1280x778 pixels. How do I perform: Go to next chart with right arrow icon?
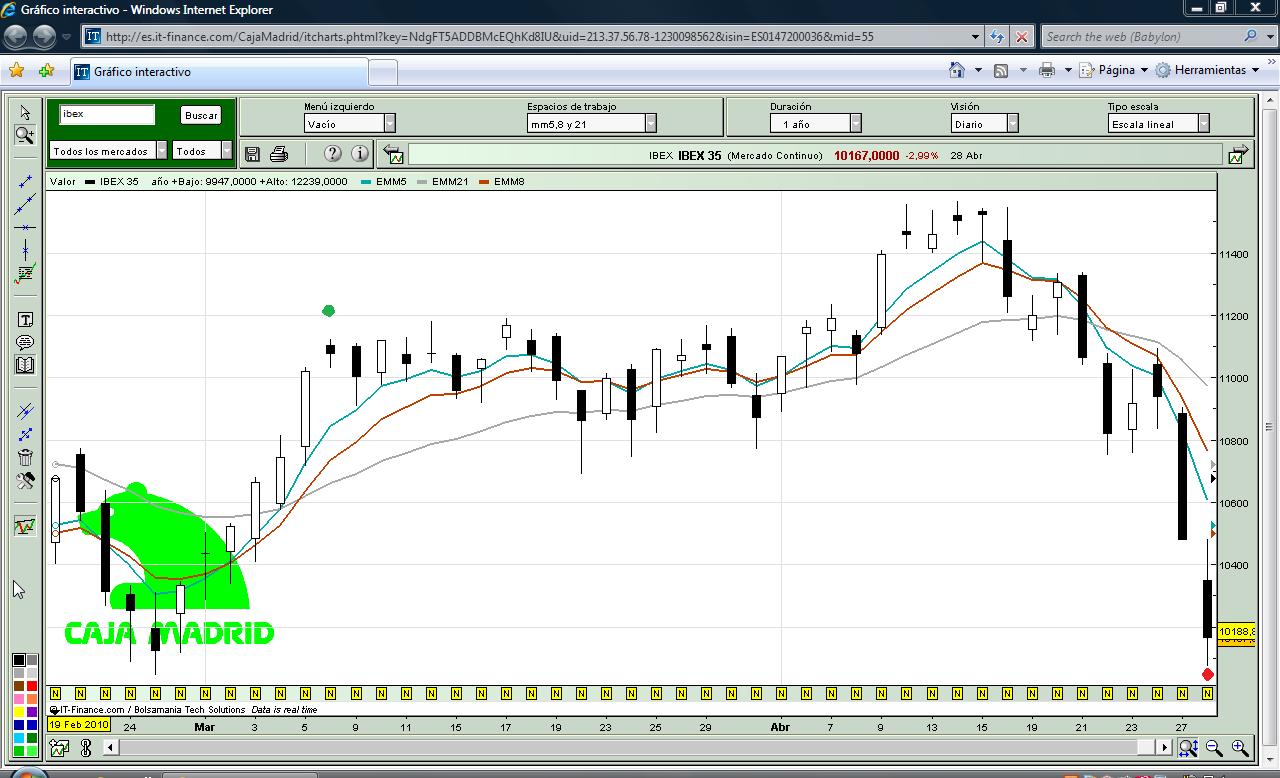coord(1239,154)
